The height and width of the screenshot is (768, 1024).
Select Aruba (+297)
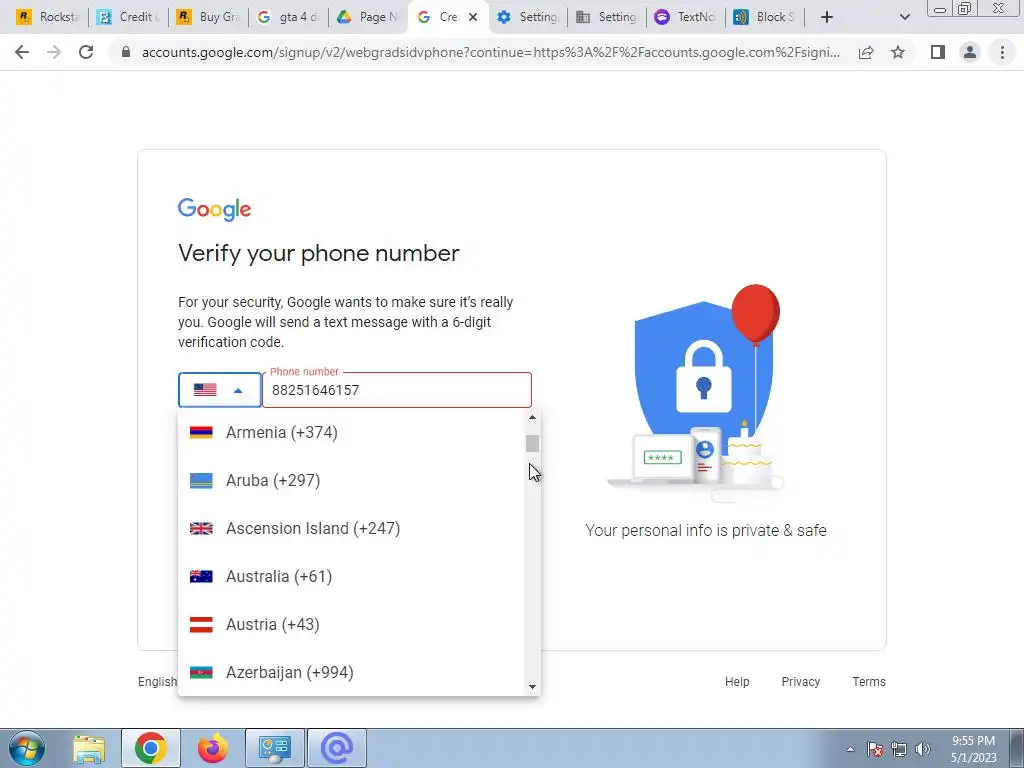pyautogui.click(x=351, y=481)
